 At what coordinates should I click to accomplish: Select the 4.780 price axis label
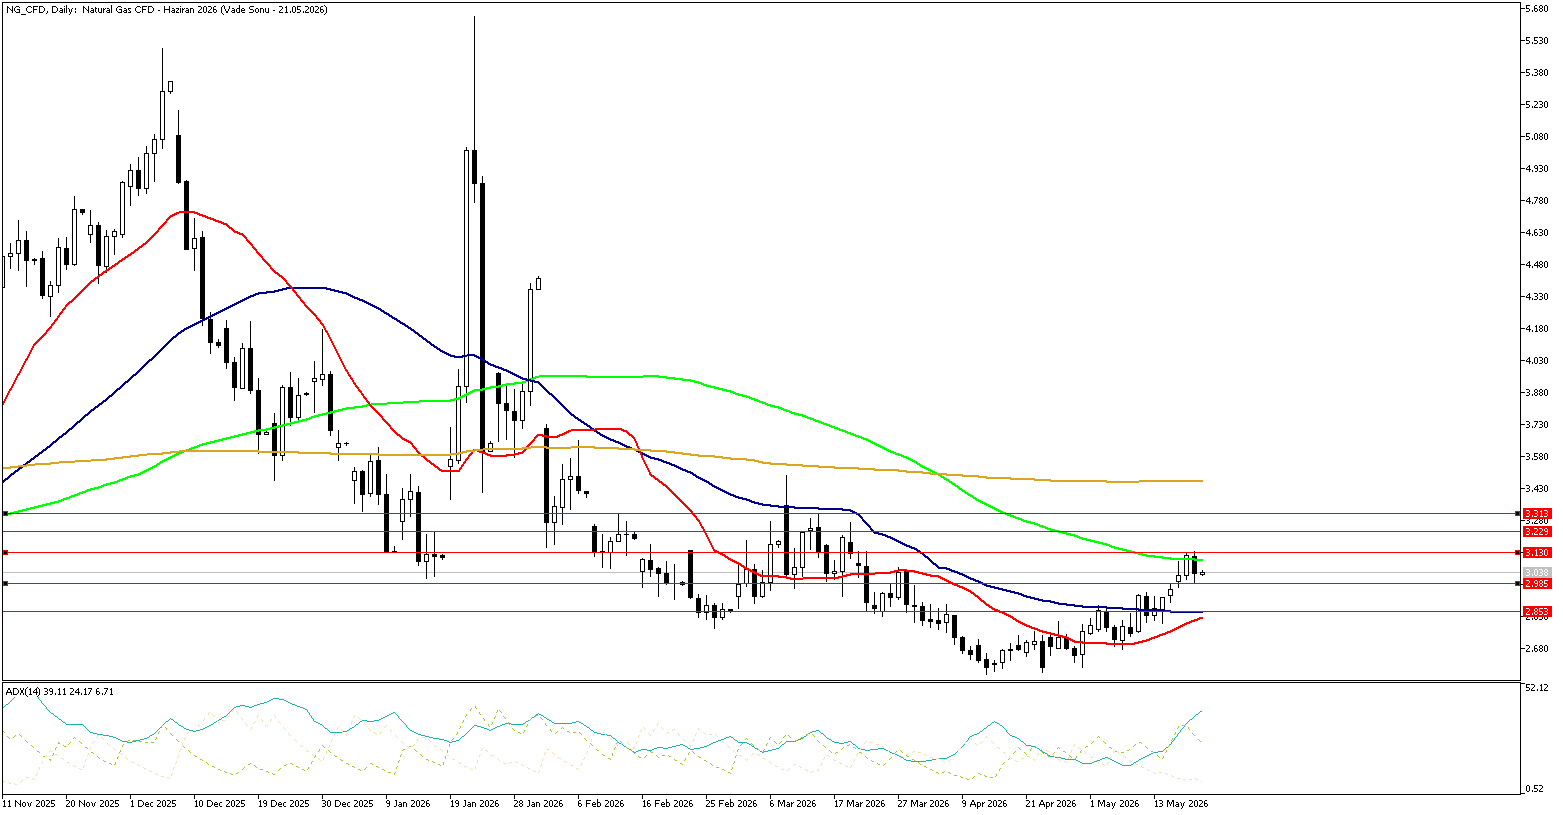point(1537,201)
